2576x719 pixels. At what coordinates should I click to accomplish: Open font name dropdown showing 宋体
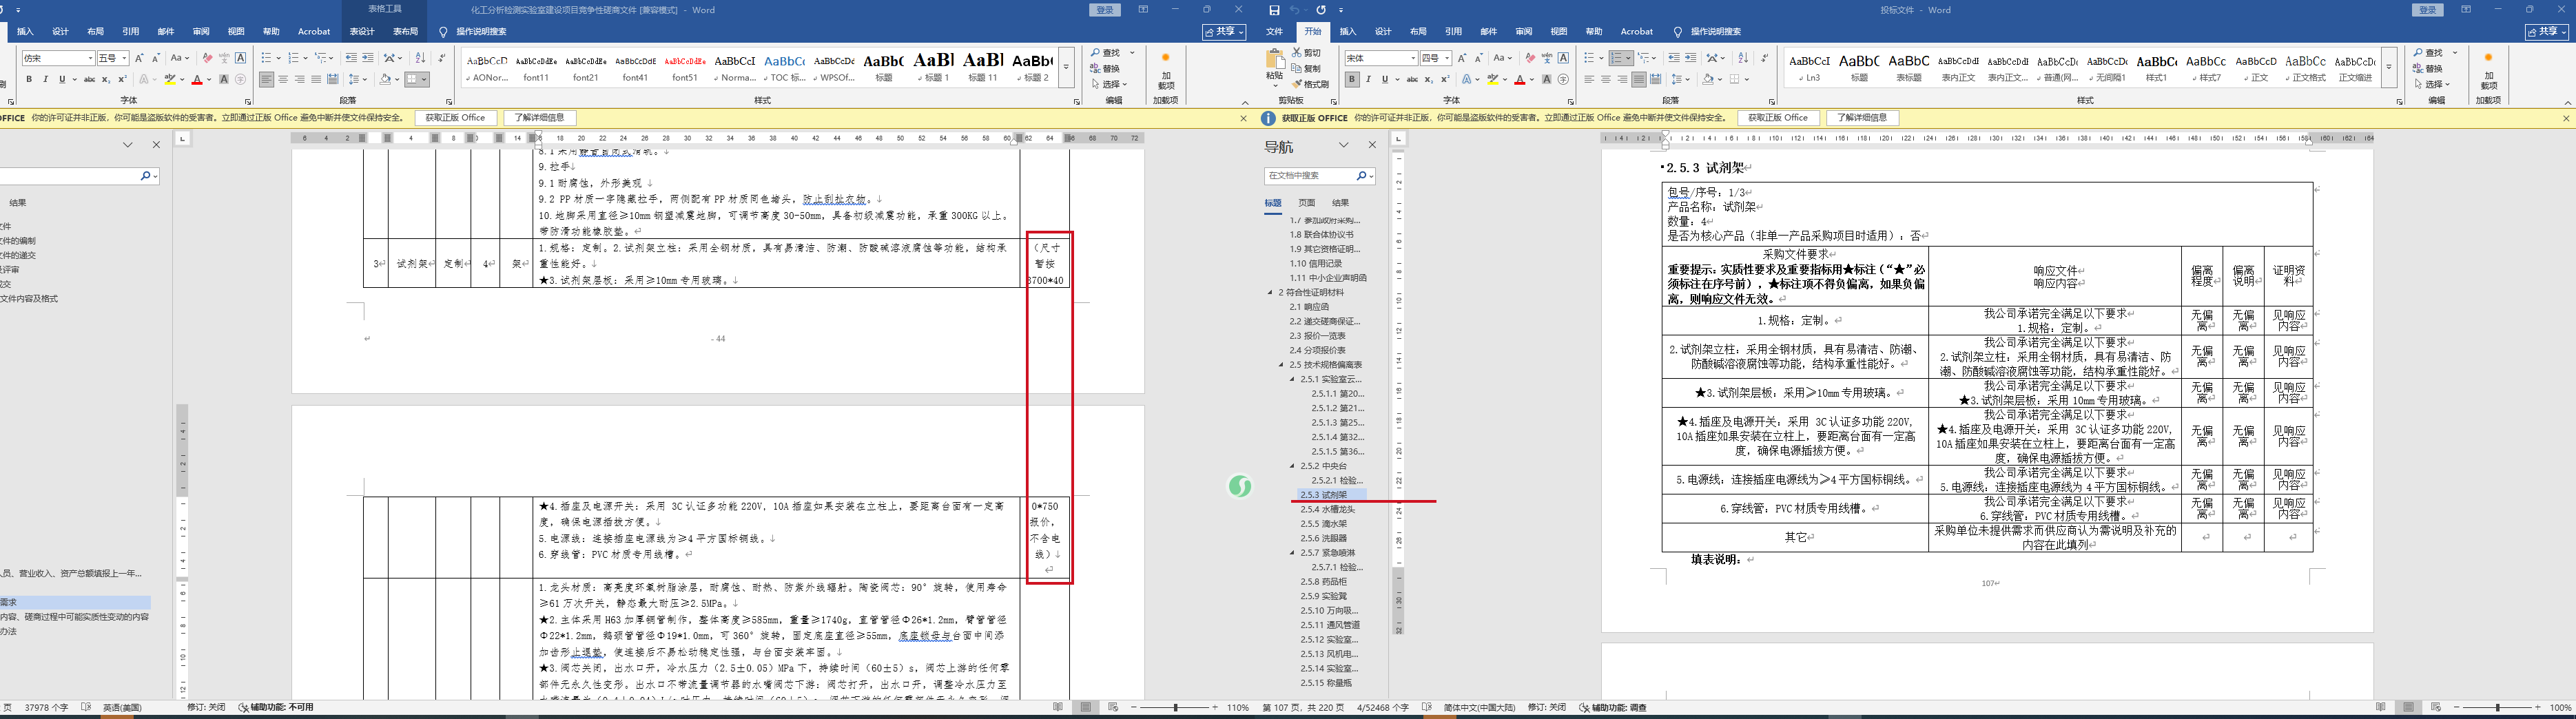(1413, 58)
